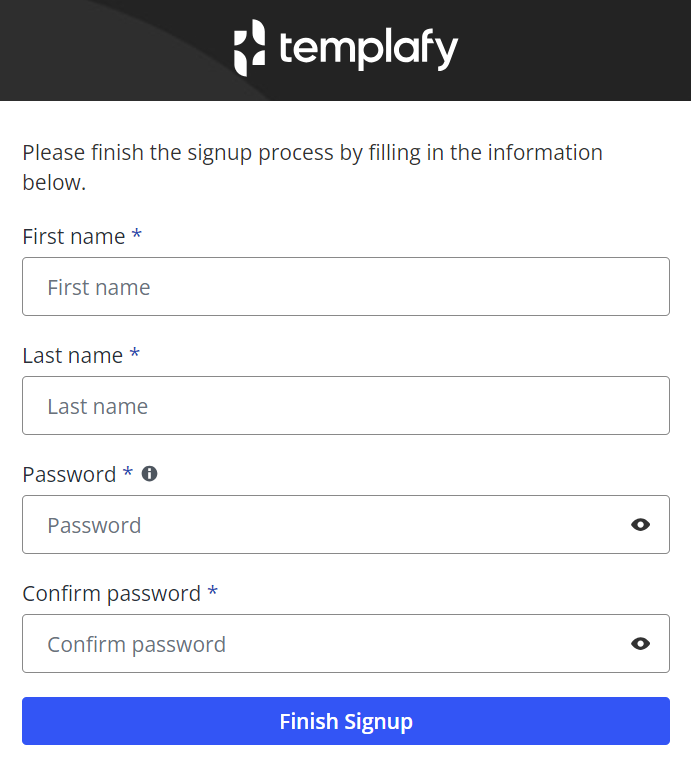The width and height of the screenshot is (691, 766).
Task: Click the First name field label
Action: point(74,236)
